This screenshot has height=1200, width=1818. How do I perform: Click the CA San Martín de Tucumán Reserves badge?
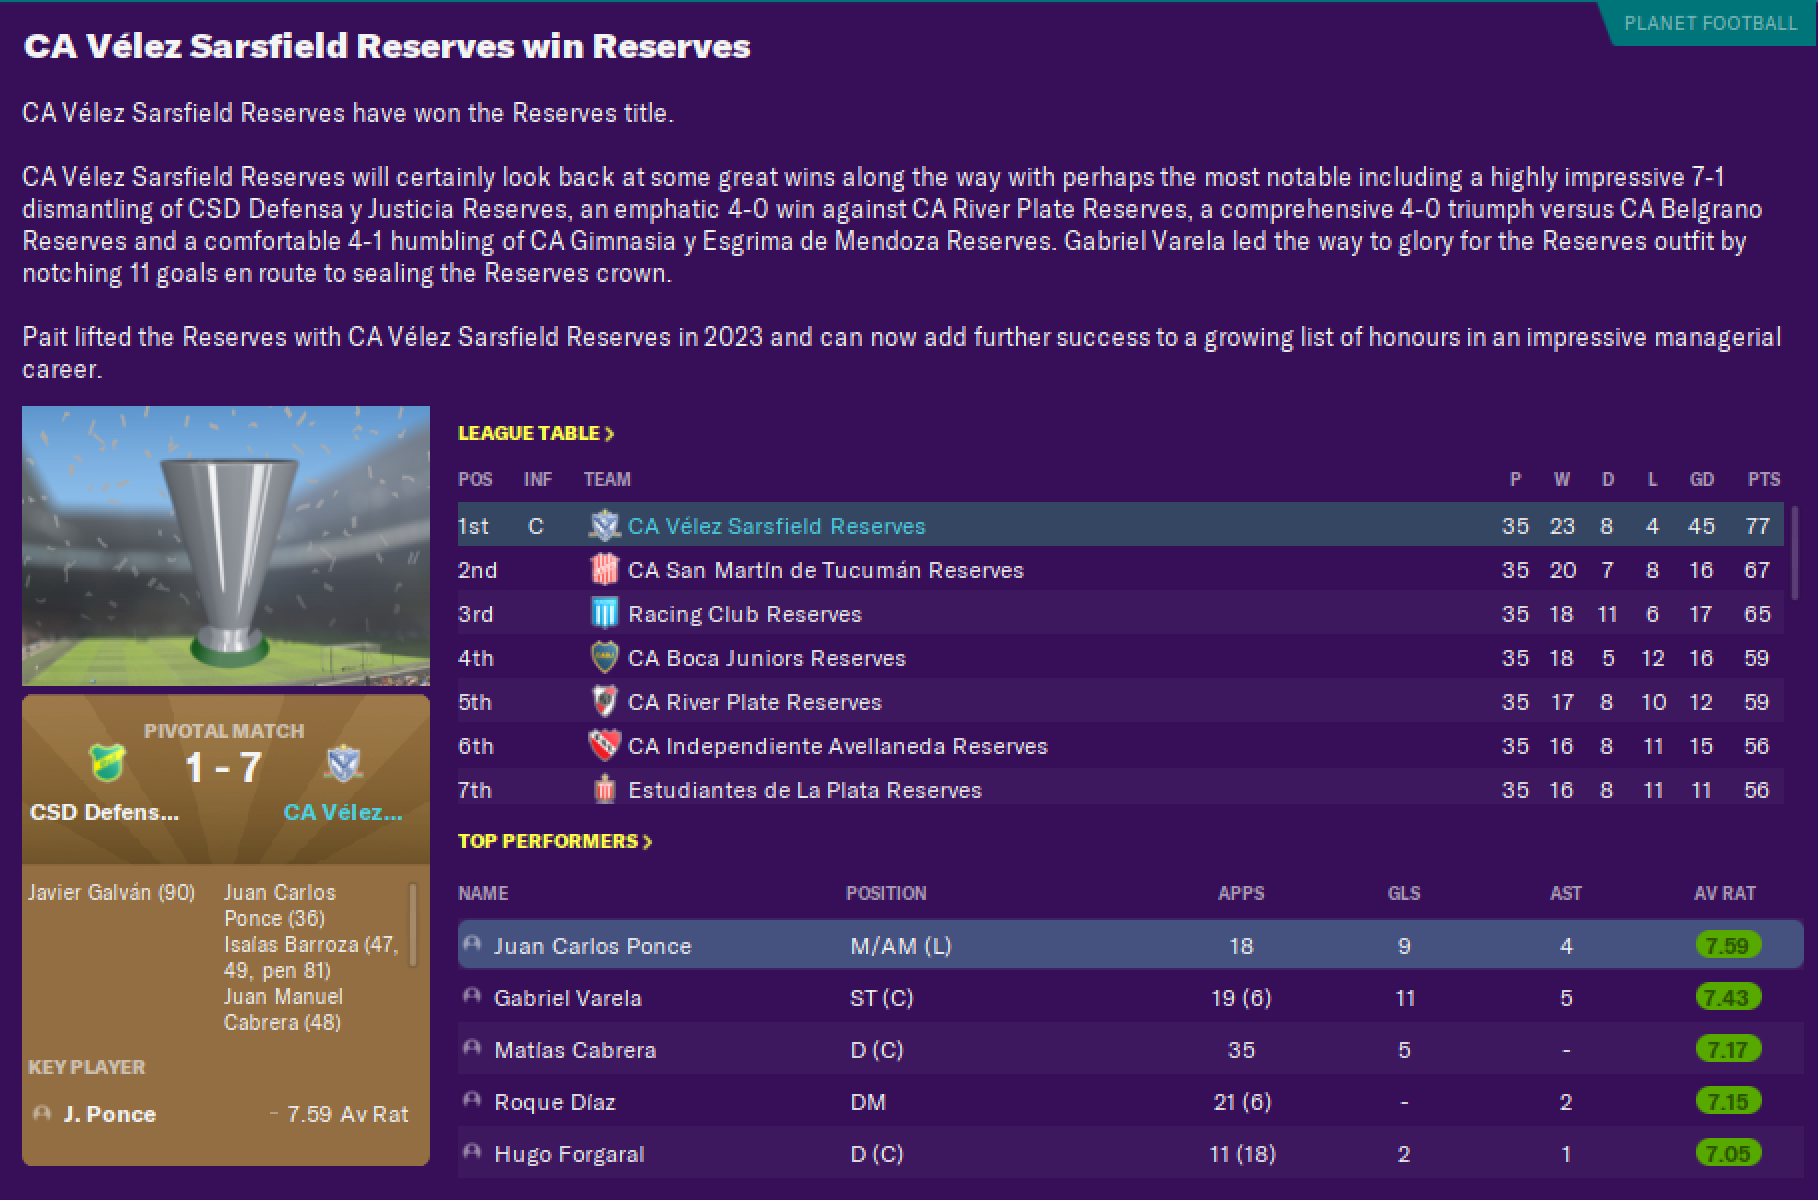(604, 570)
